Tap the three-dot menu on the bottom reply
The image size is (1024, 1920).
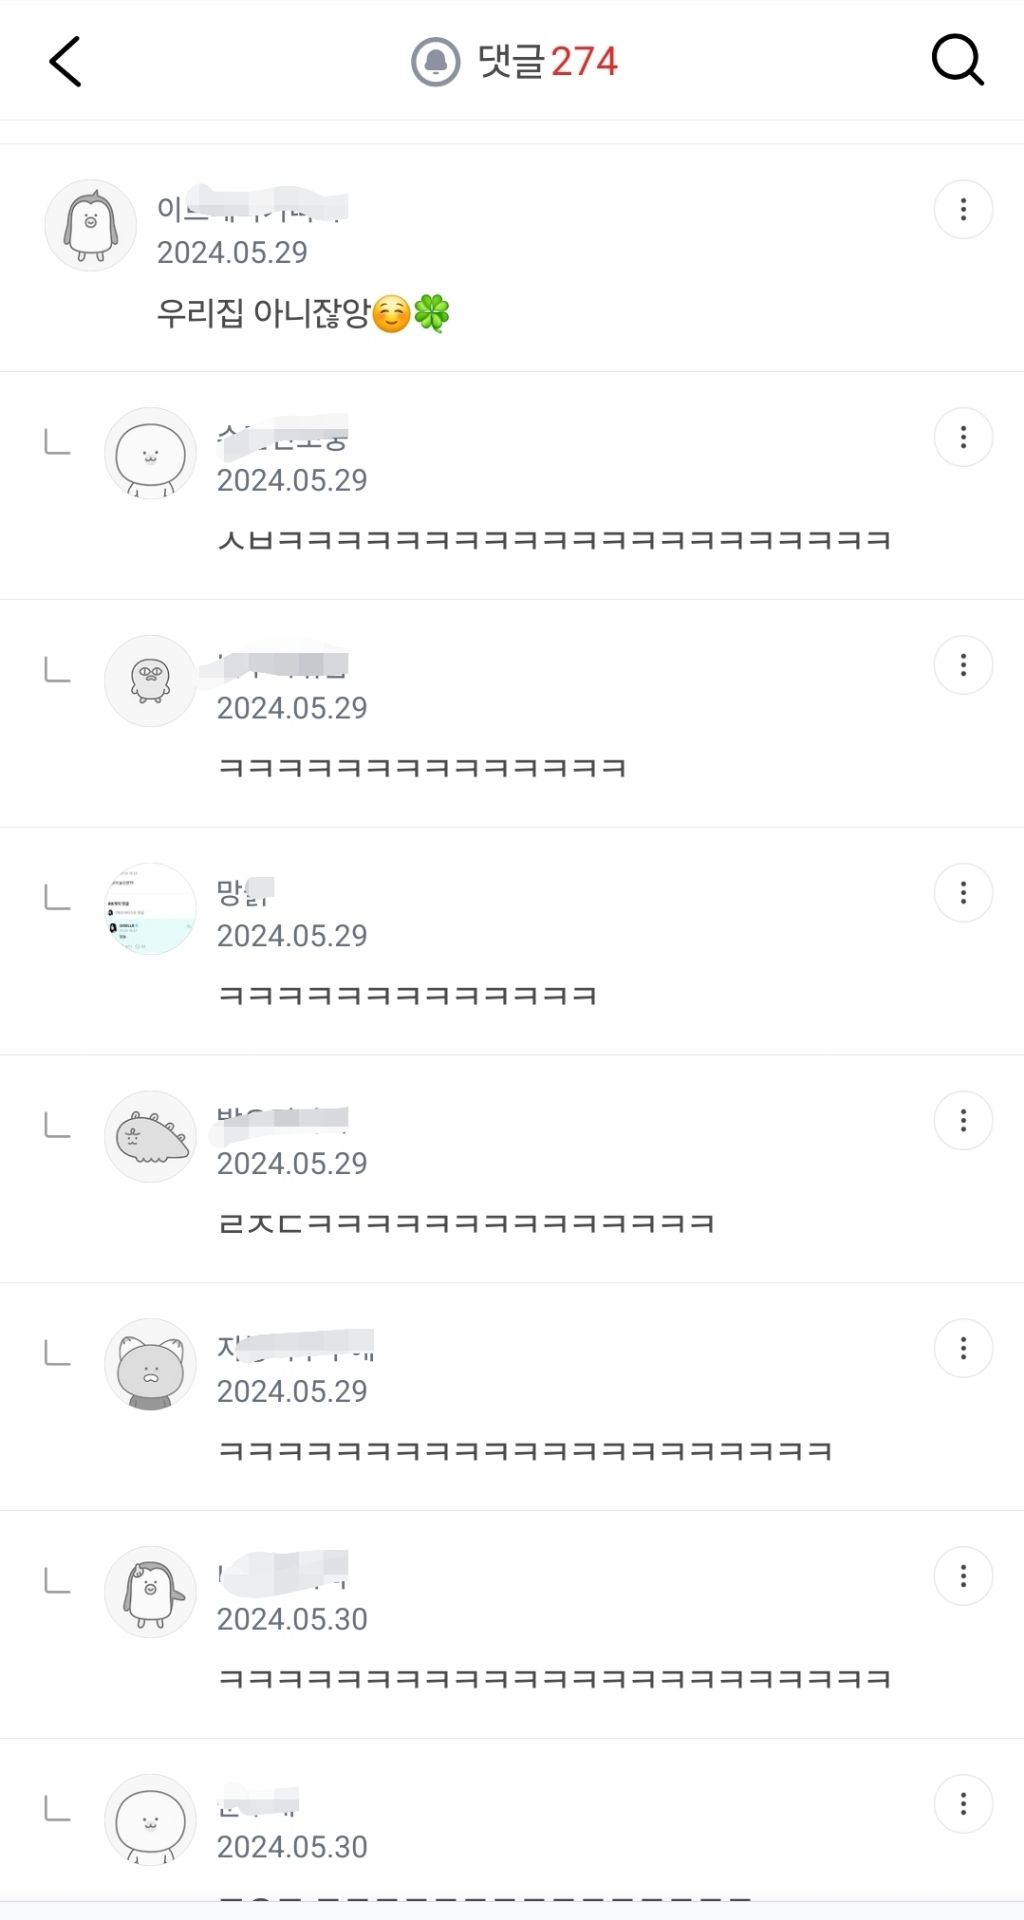pos(963,1804)
